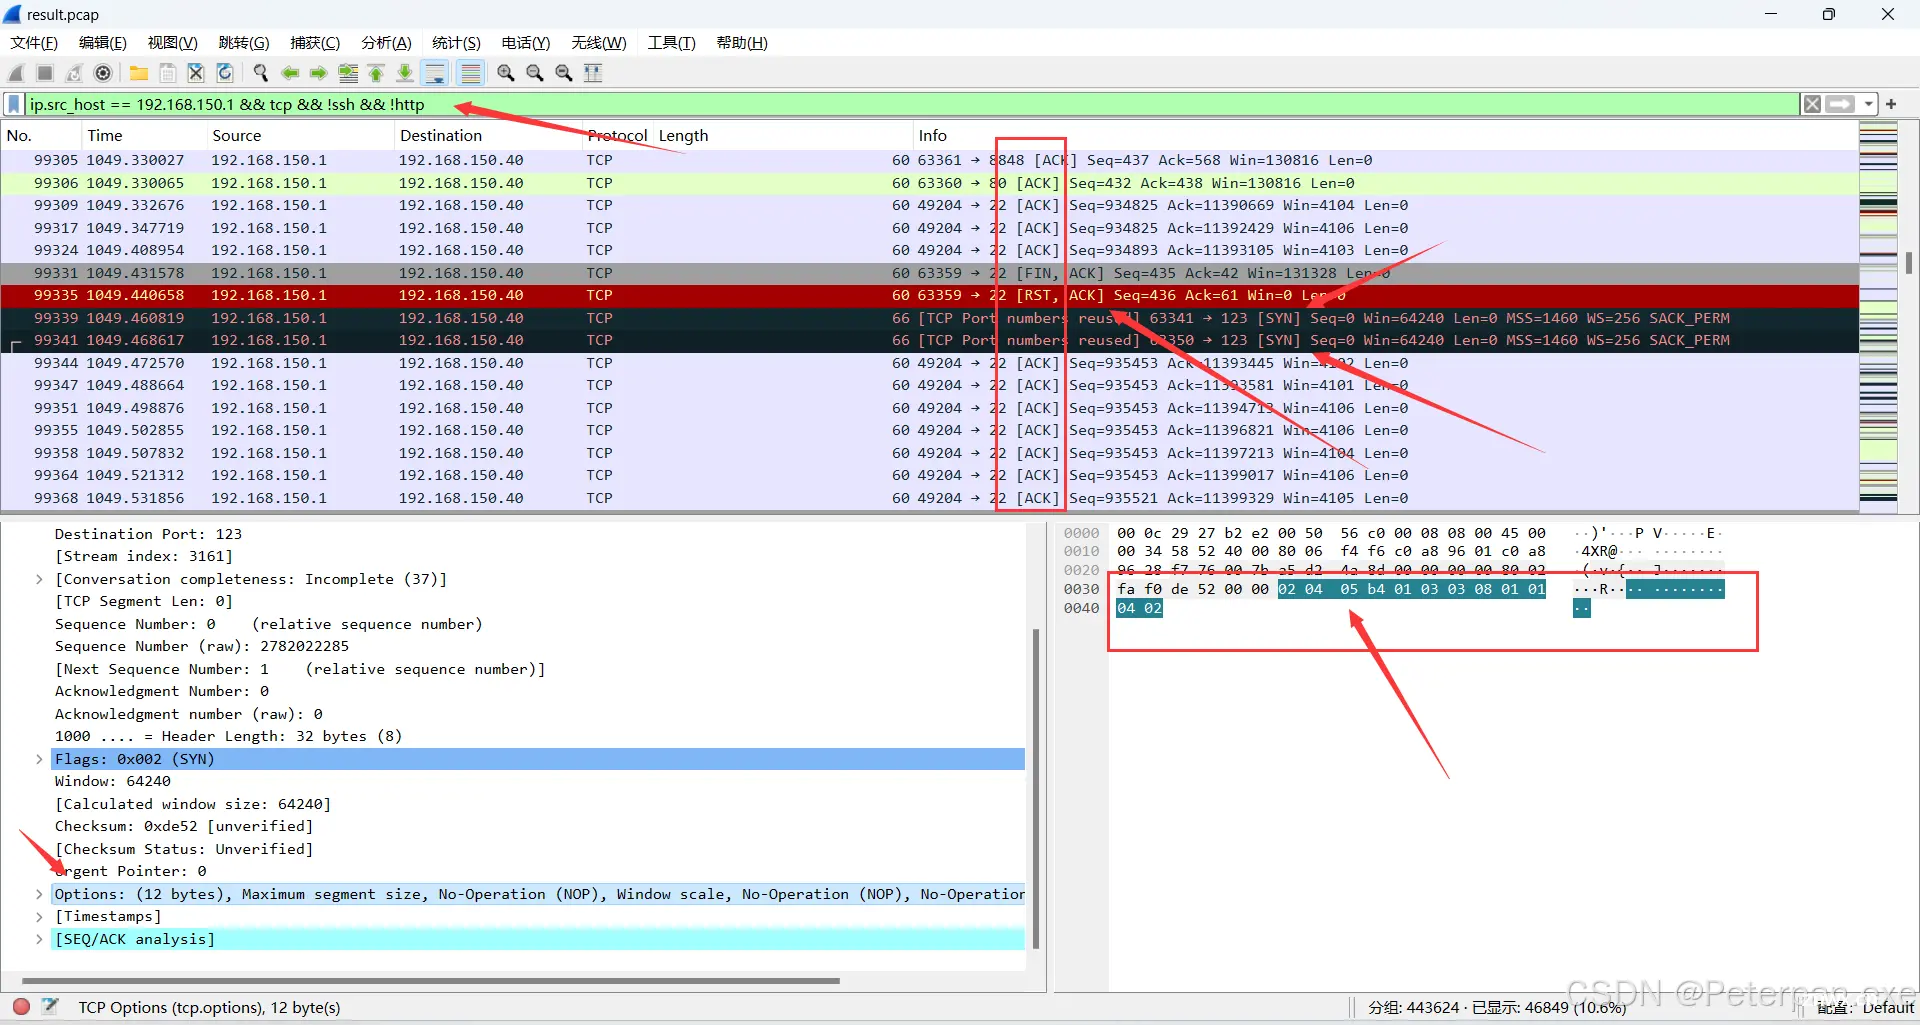Go forward to next packet in history
Image resolution: width=1920 pixels, height=1025 pixels.
[319, 73]
